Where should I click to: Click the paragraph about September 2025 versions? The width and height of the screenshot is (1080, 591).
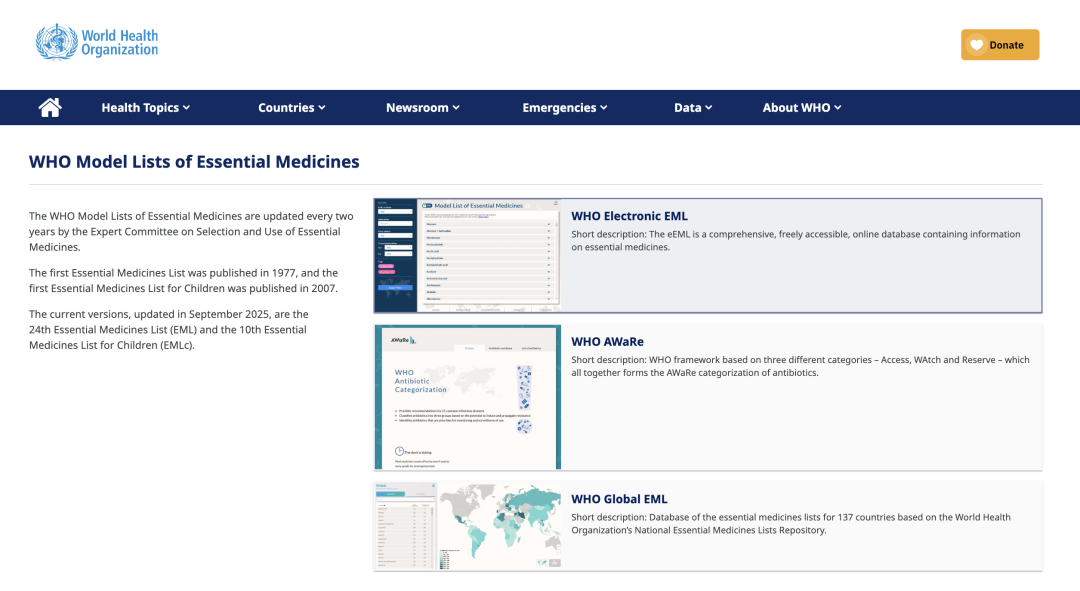tap(169, 329)
